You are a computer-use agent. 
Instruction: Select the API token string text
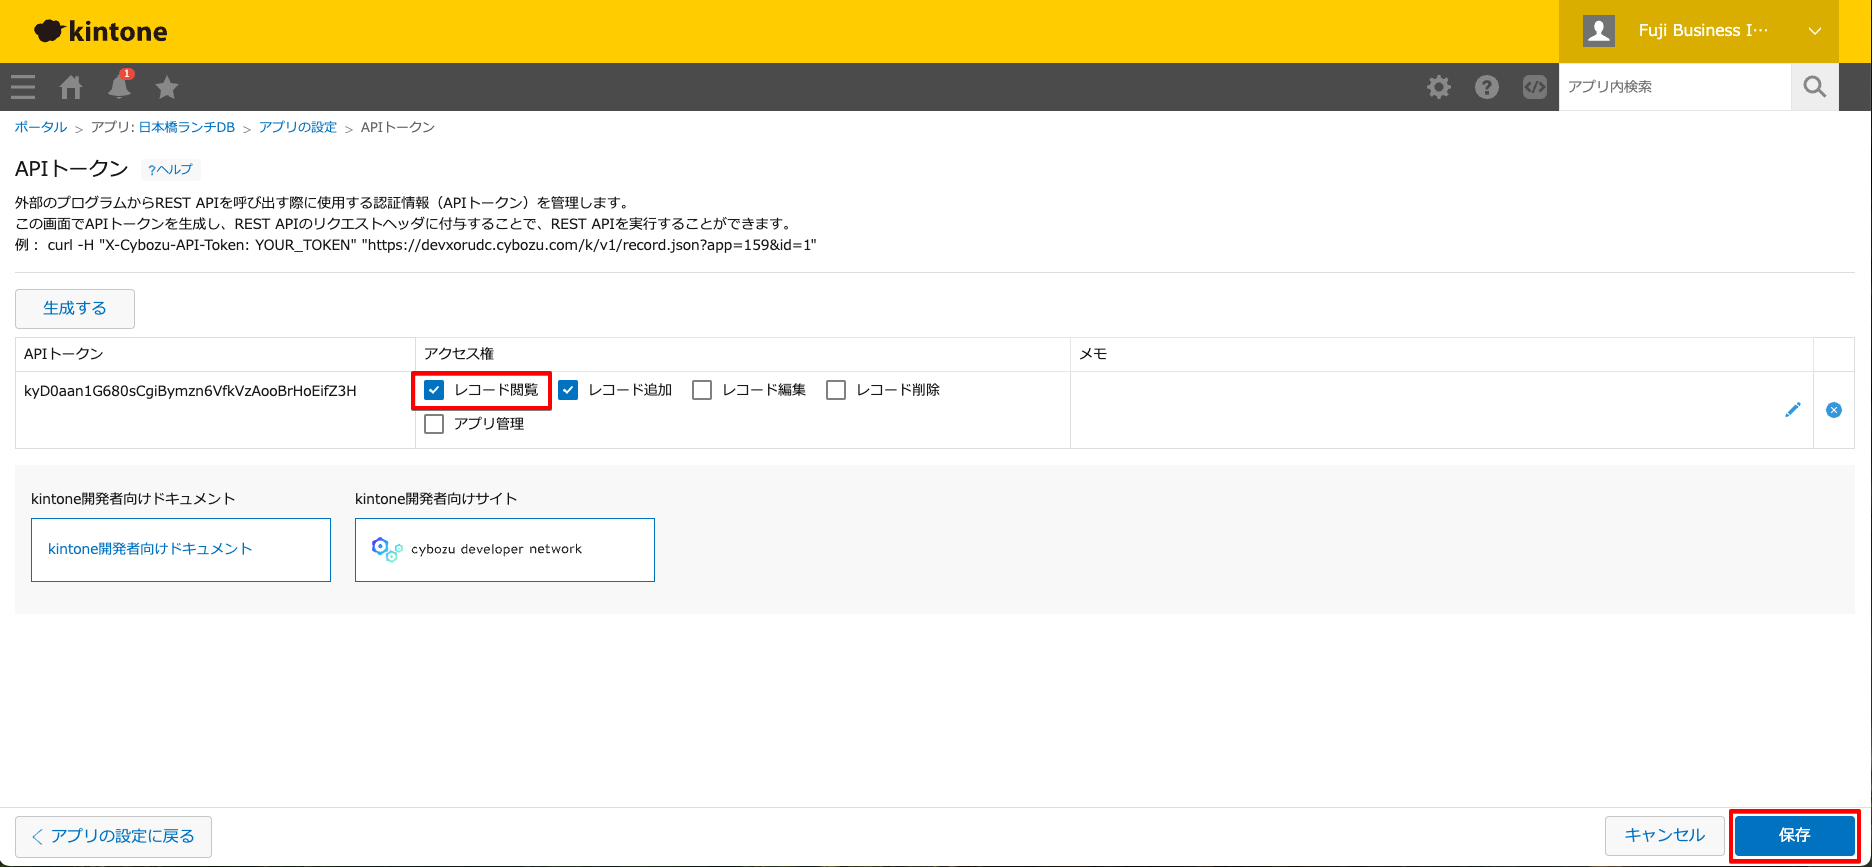[x=190, y=391]
